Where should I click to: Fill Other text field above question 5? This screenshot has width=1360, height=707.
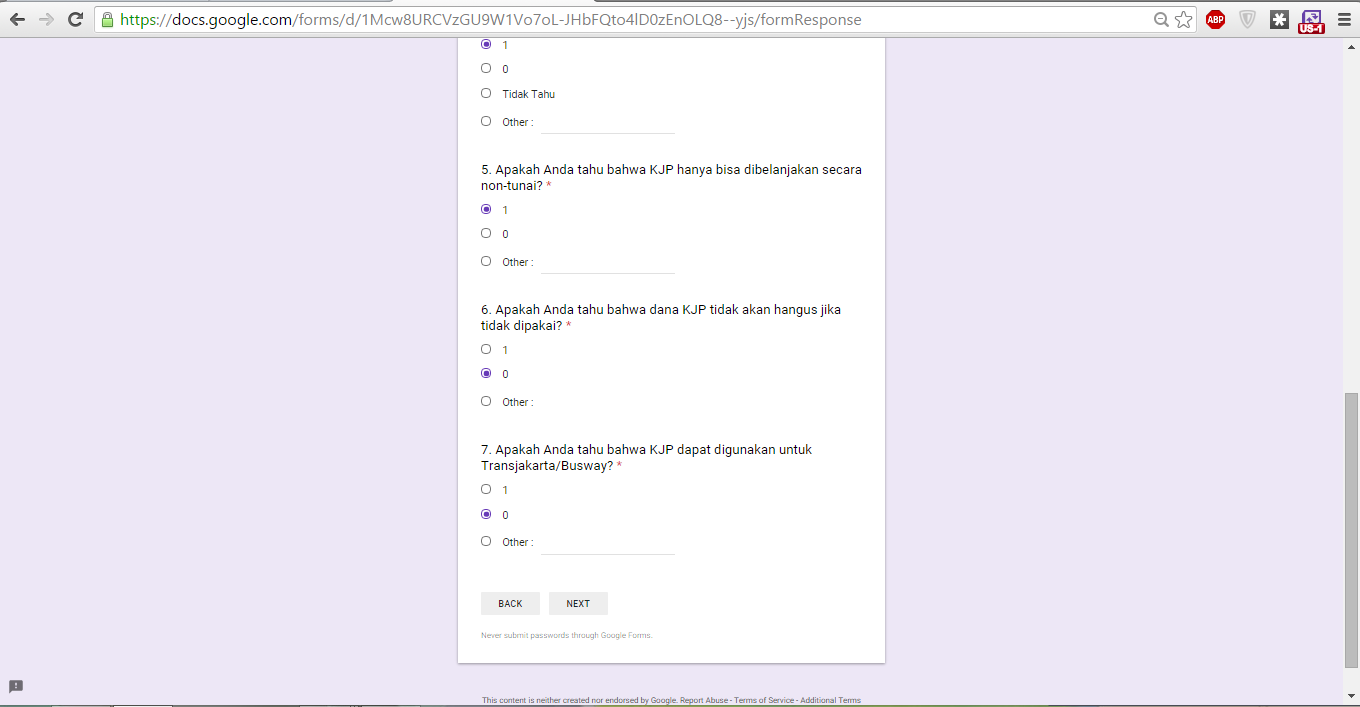(x=608, y=122)
